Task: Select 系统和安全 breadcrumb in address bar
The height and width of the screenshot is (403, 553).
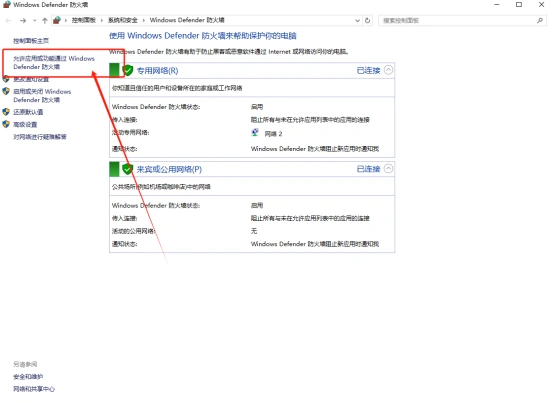Action: (123, 20)
